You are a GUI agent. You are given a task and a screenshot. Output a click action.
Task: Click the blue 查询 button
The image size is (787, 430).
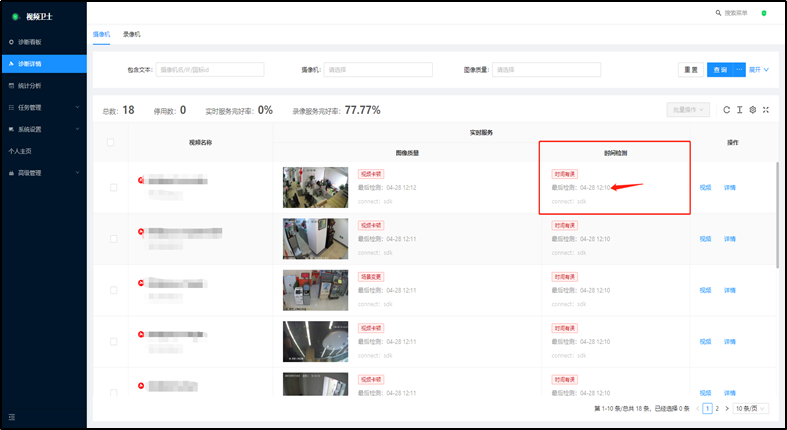pos(720,70)
